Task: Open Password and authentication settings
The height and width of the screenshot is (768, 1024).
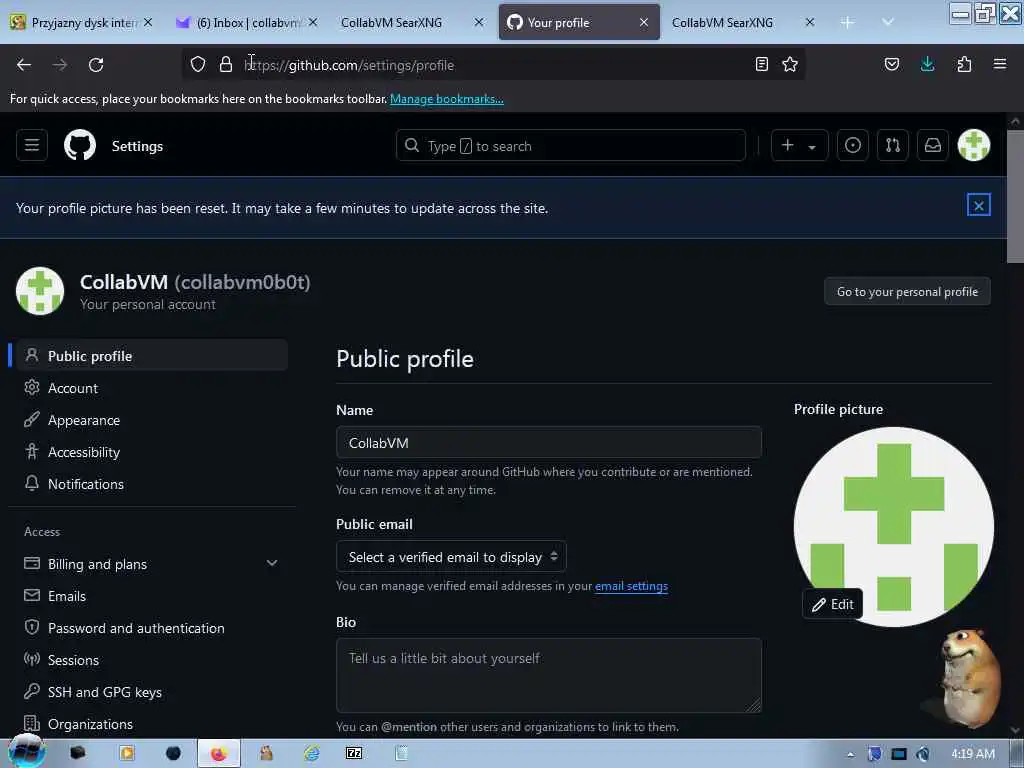Action: (x=152, y=628)
